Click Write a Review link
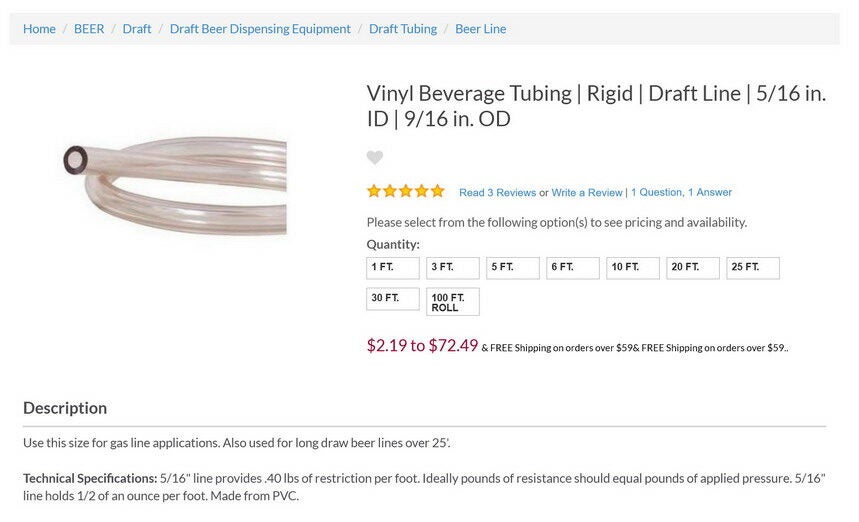The width and height of the screenshot is (859, 522). (587, 192)
